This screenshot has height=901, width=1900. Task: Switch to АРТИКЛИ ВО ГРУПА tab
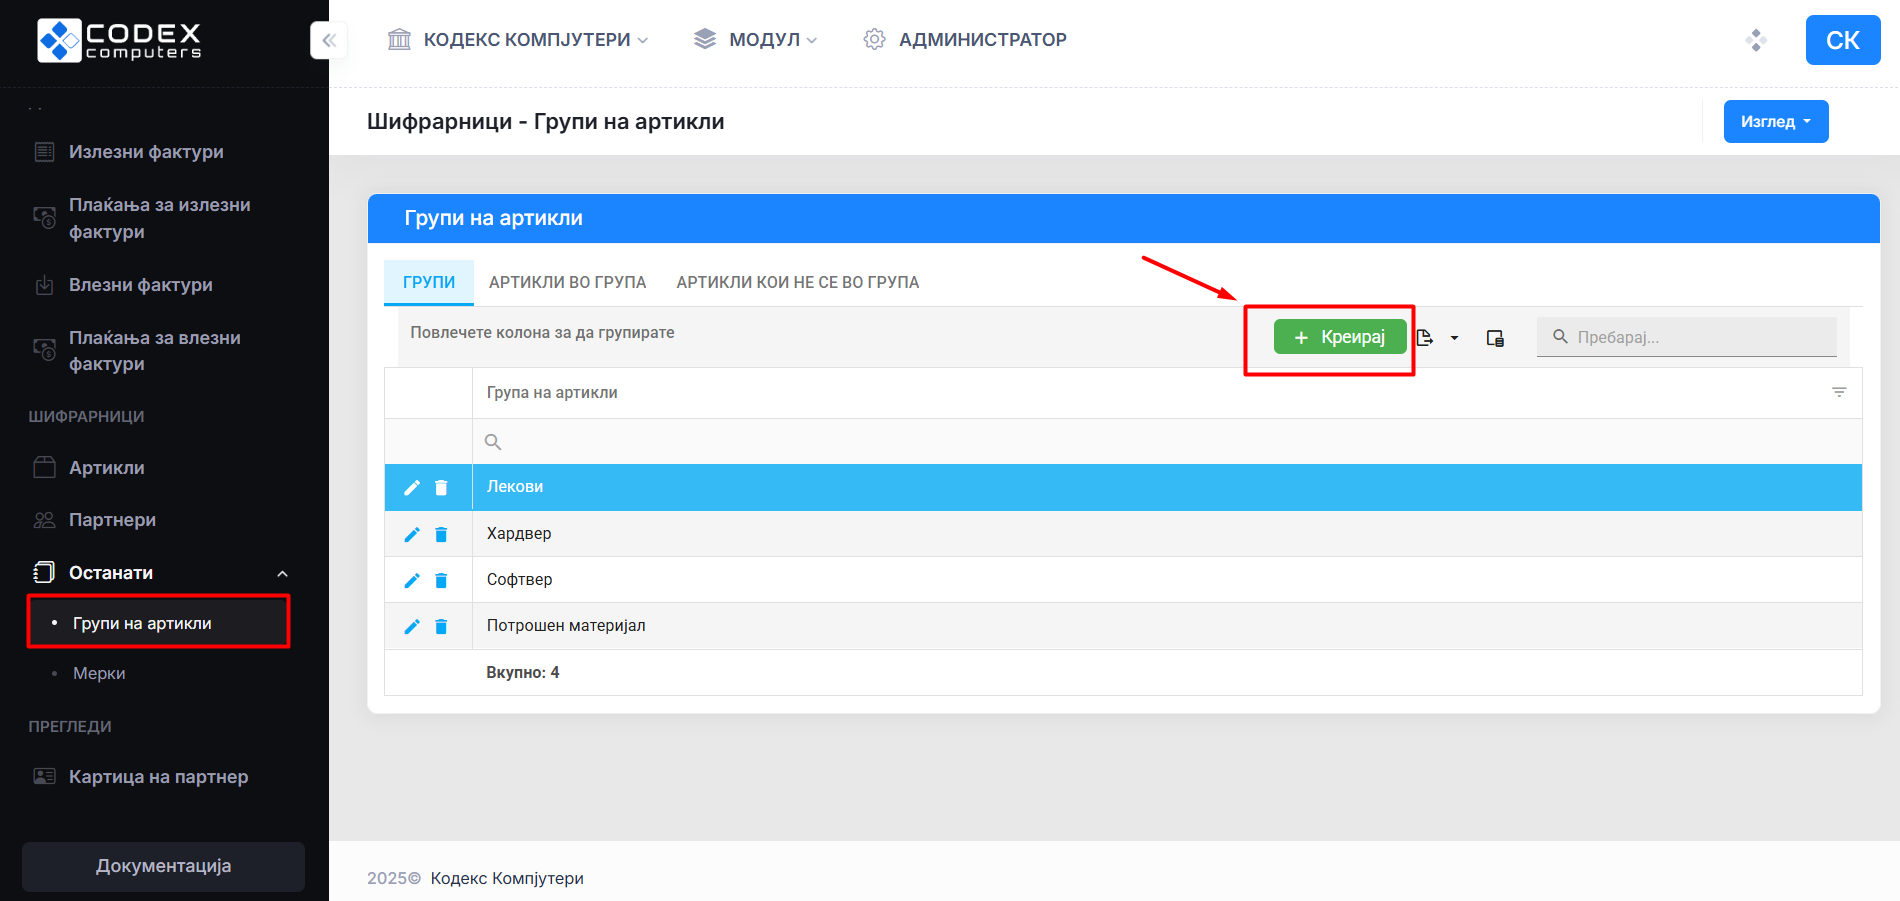[x=567, y=283]
